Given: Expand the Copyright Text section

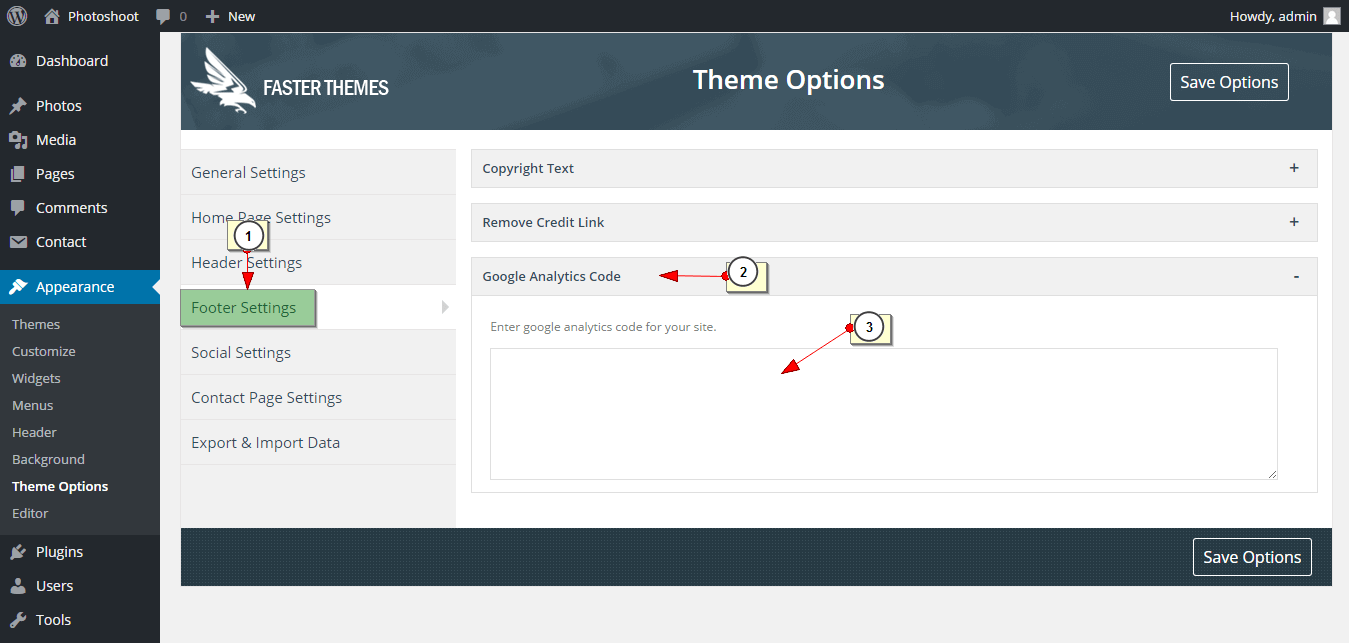Looking at the screenshot, I should tap(894, 168).
